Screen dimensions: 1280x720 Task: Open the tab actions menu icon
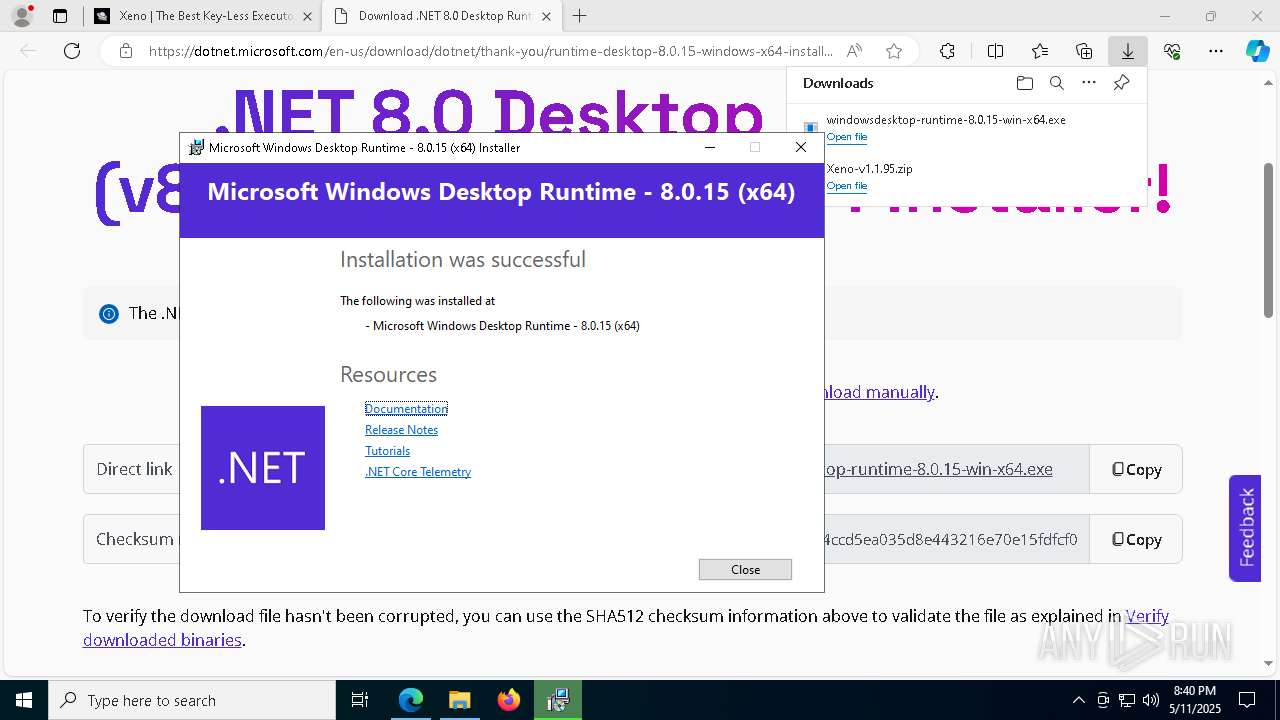(60, 16)
